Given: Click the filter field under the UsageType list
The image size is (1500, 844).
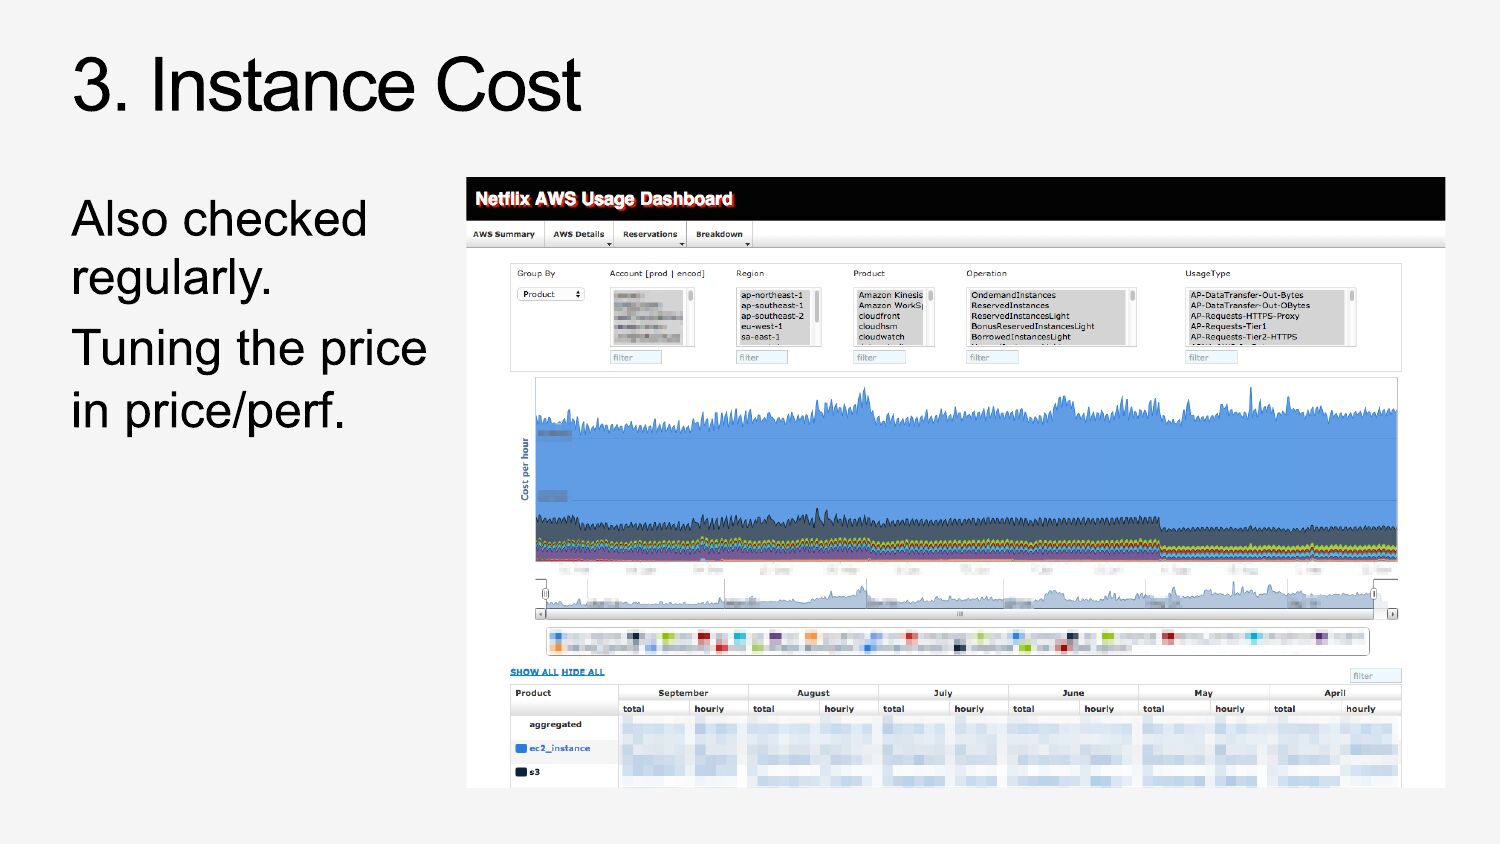Looking at the screenshot, I should point(1211,357).
